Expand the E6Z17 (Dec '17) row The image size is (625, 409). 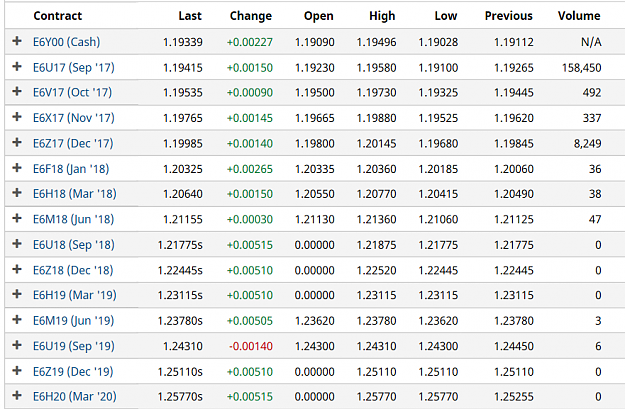click(x=17, y=142)
